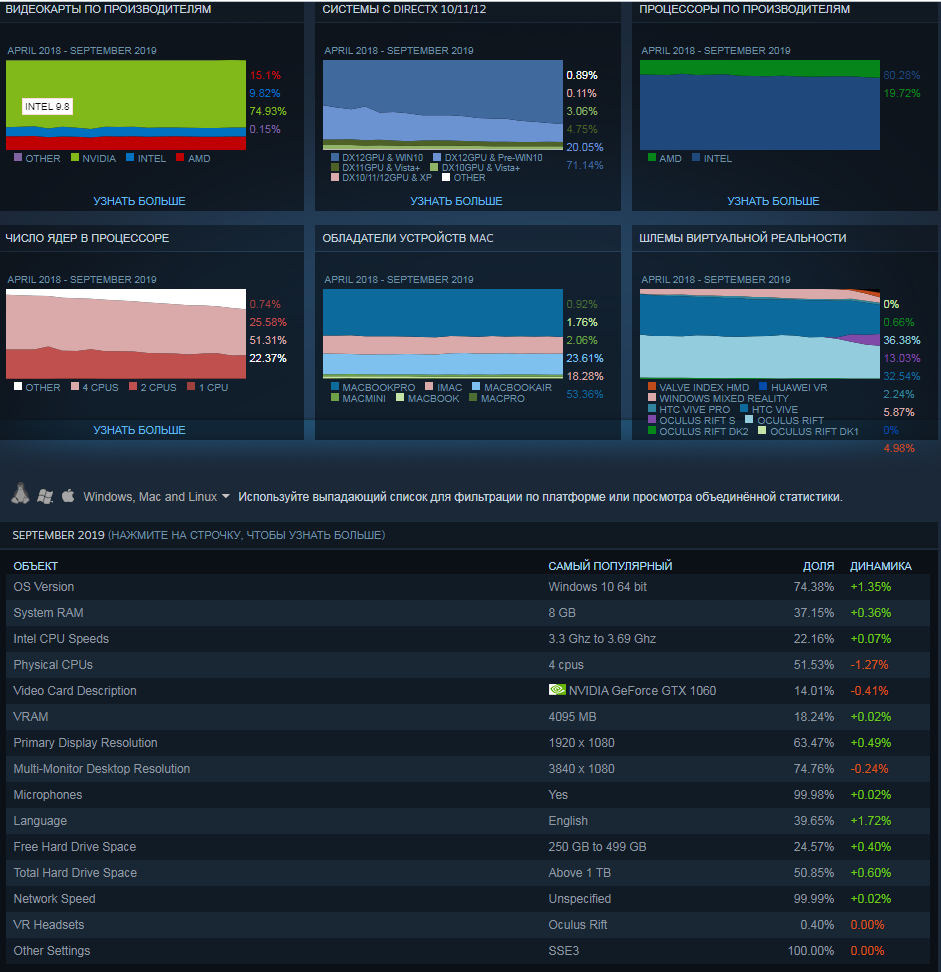Expand the OS Version row

[468, 586]
